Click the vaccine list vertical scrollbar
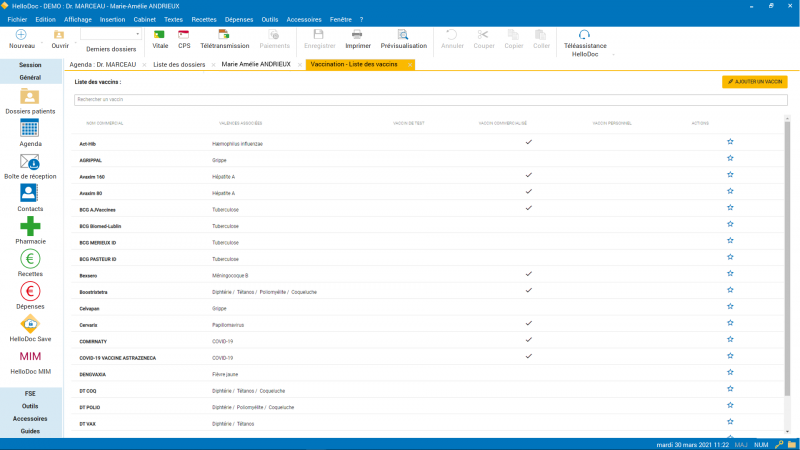 pos(786,250)
